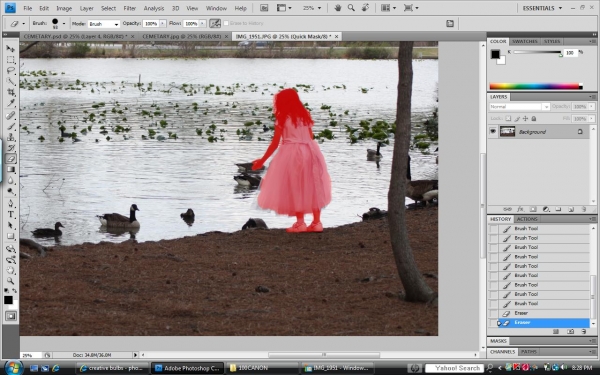600x375 pixels.
Task: Switch to the SWATCHES tab
Action: (x=525, y=41)
